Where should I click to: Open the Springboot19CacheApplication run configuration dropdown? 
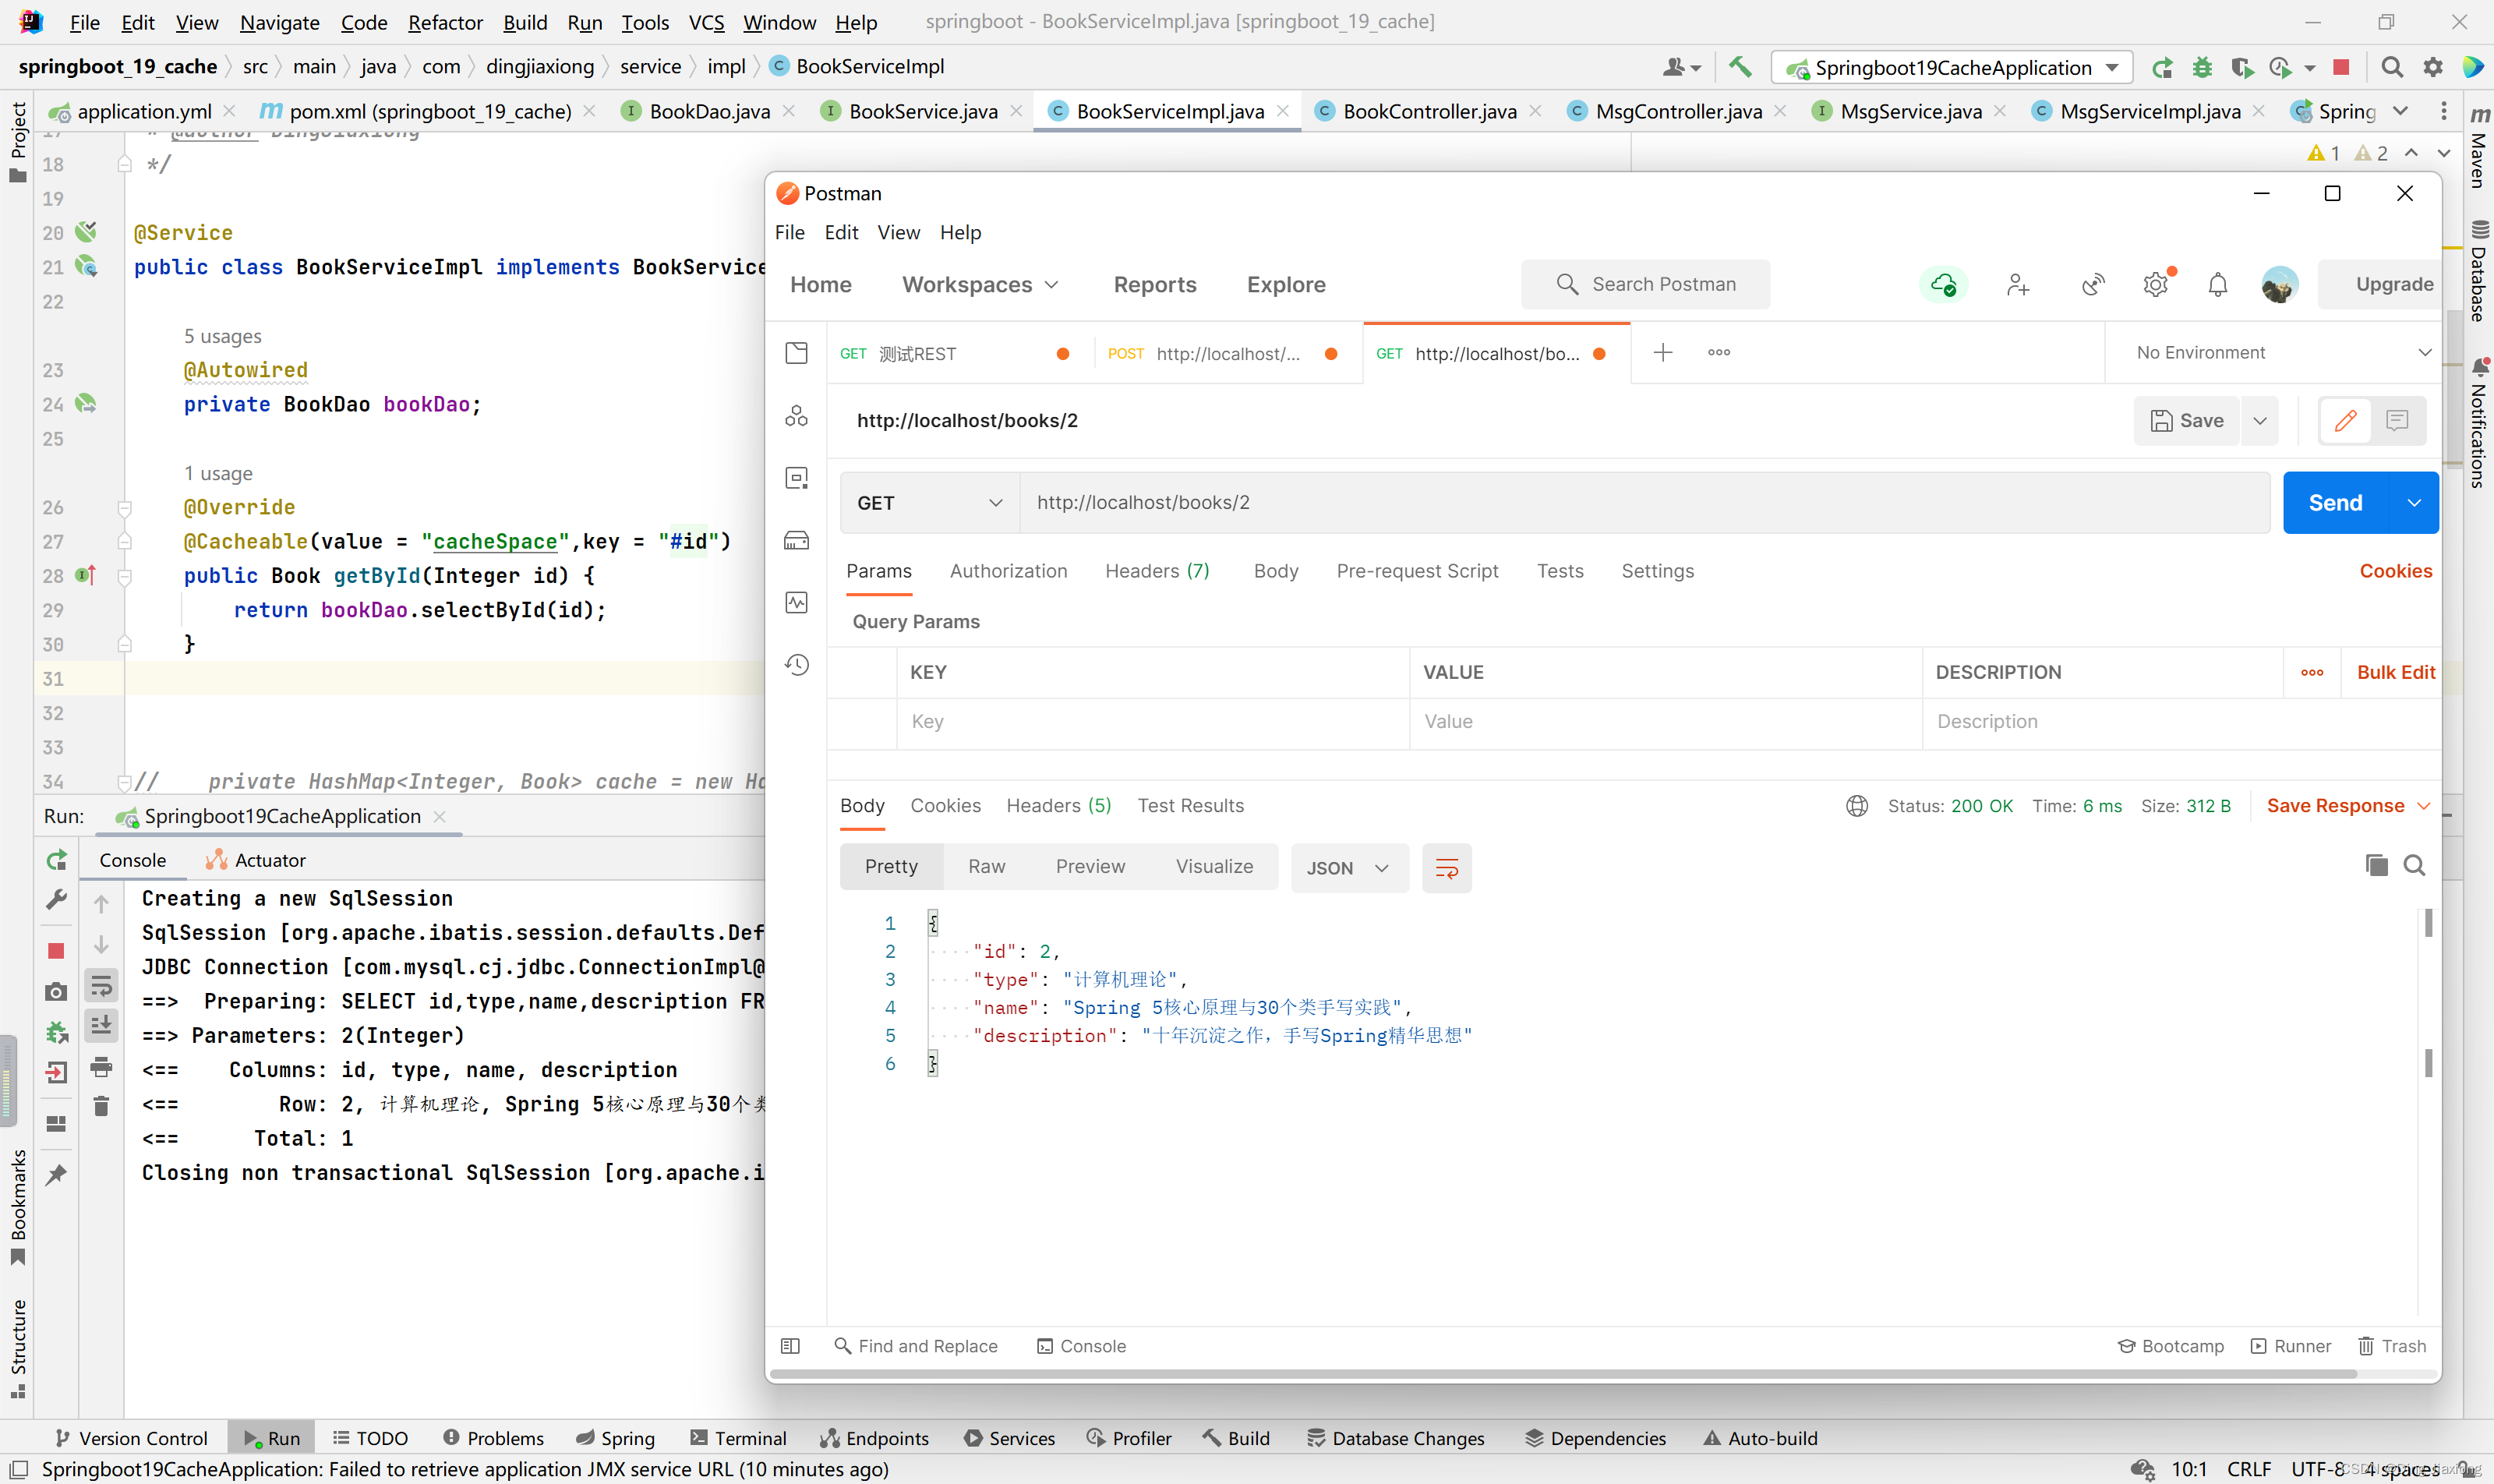pos(1952,68)
